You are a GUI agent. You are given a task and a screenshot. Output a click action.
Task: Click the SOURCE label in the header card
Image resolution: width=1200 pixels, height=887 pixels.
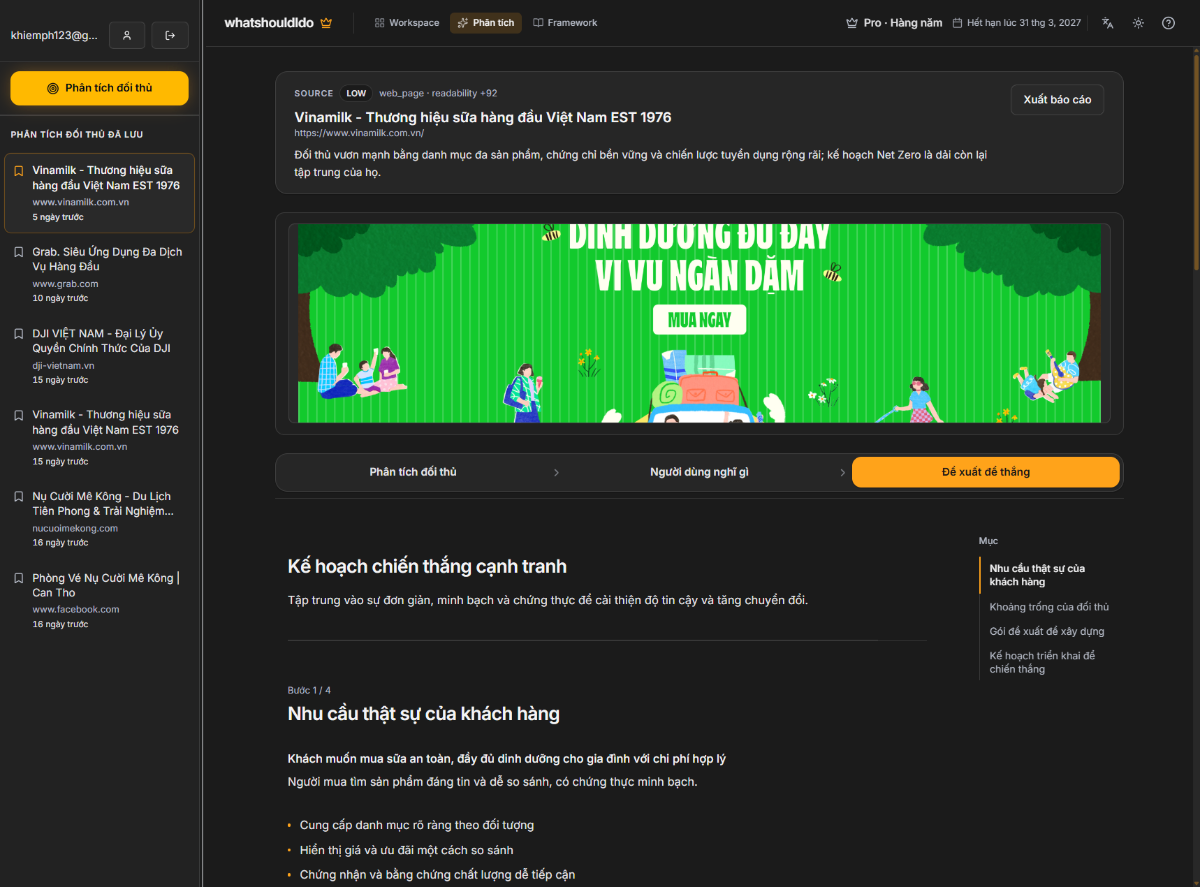pyautogui.click(x=314, y=93)
